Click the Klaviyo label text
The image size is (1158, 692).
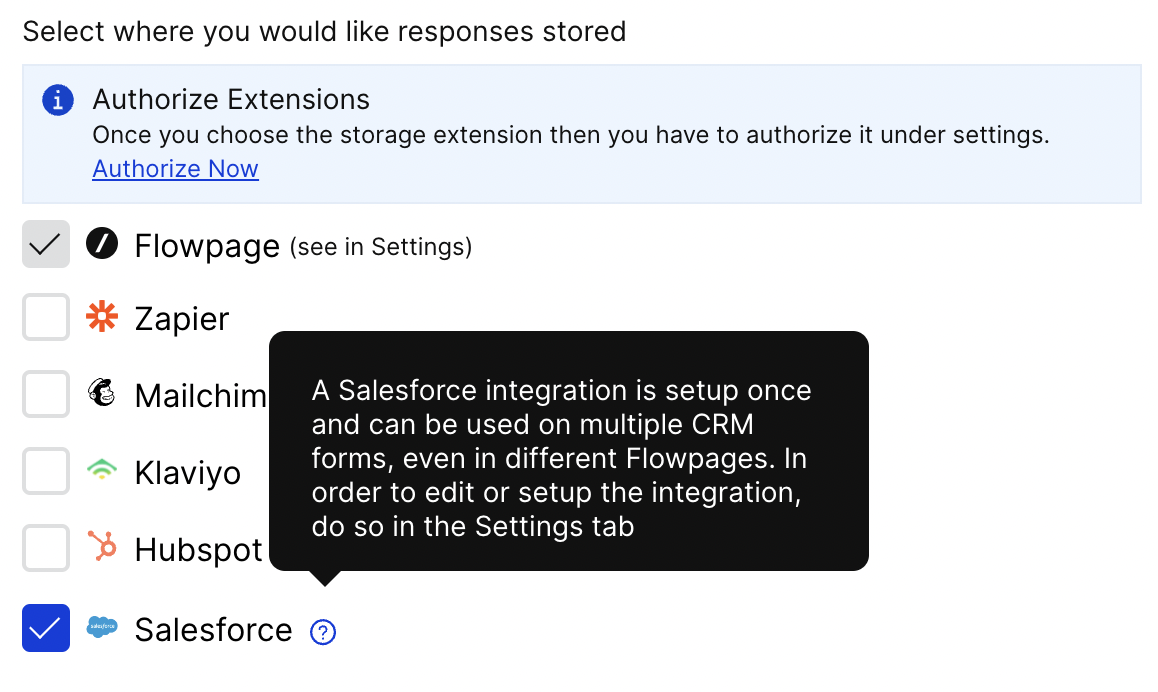point(188,473)
